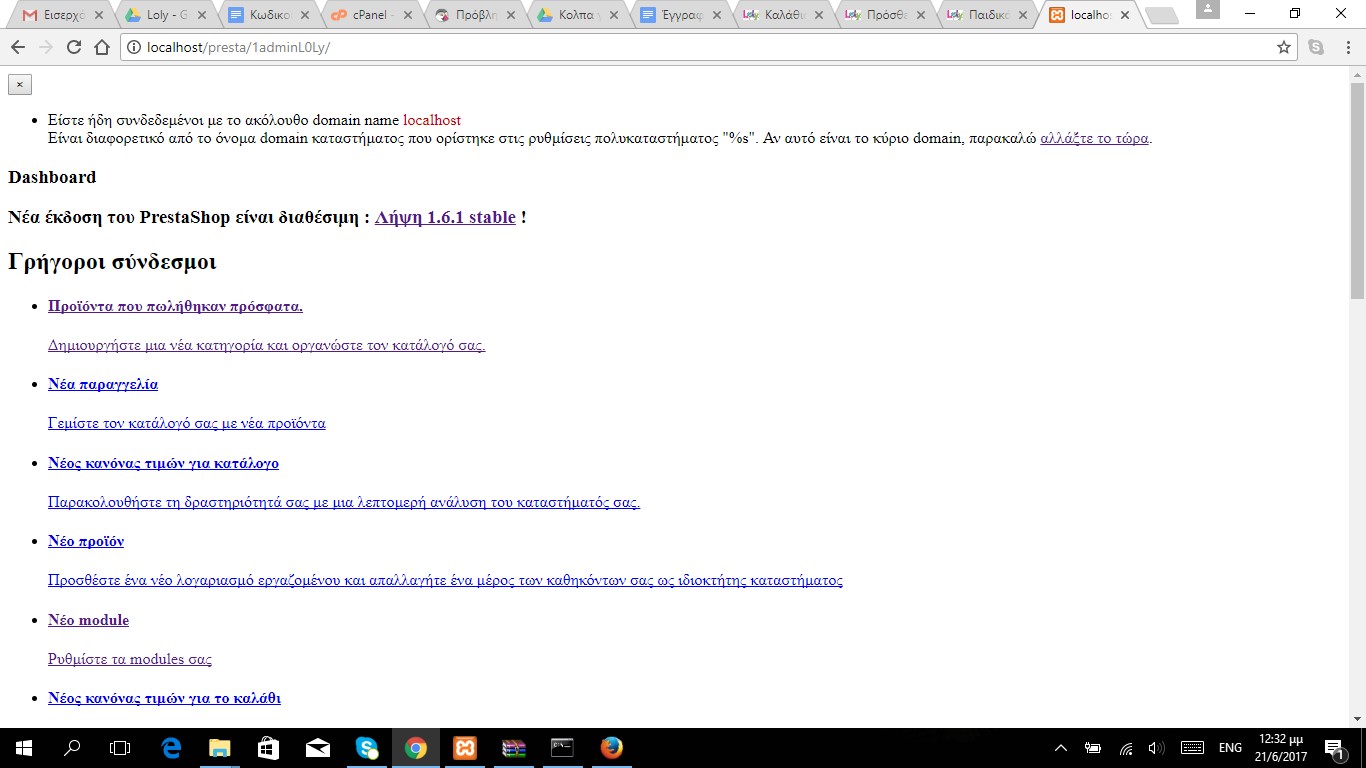Open the volume control in the tray
The width and height of the screenshot is (1366, 768).
click(x=1157, y=748)
